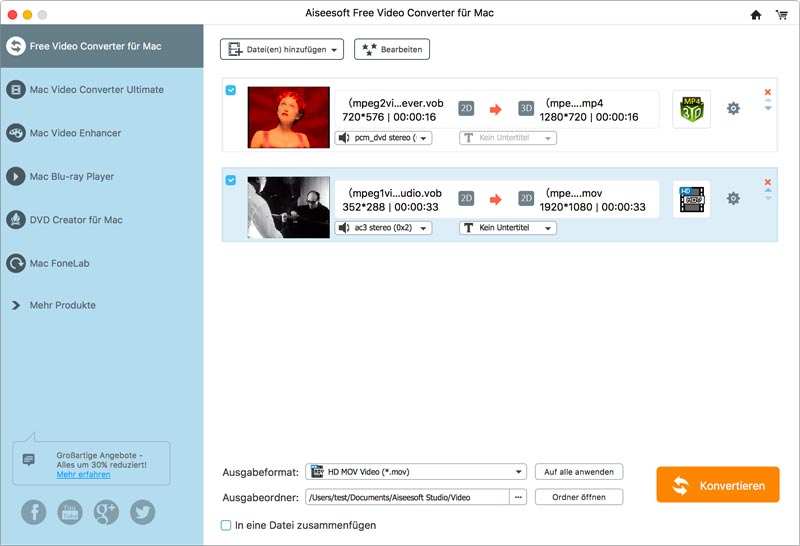Click the Bearbeiten button

[392, 49]
